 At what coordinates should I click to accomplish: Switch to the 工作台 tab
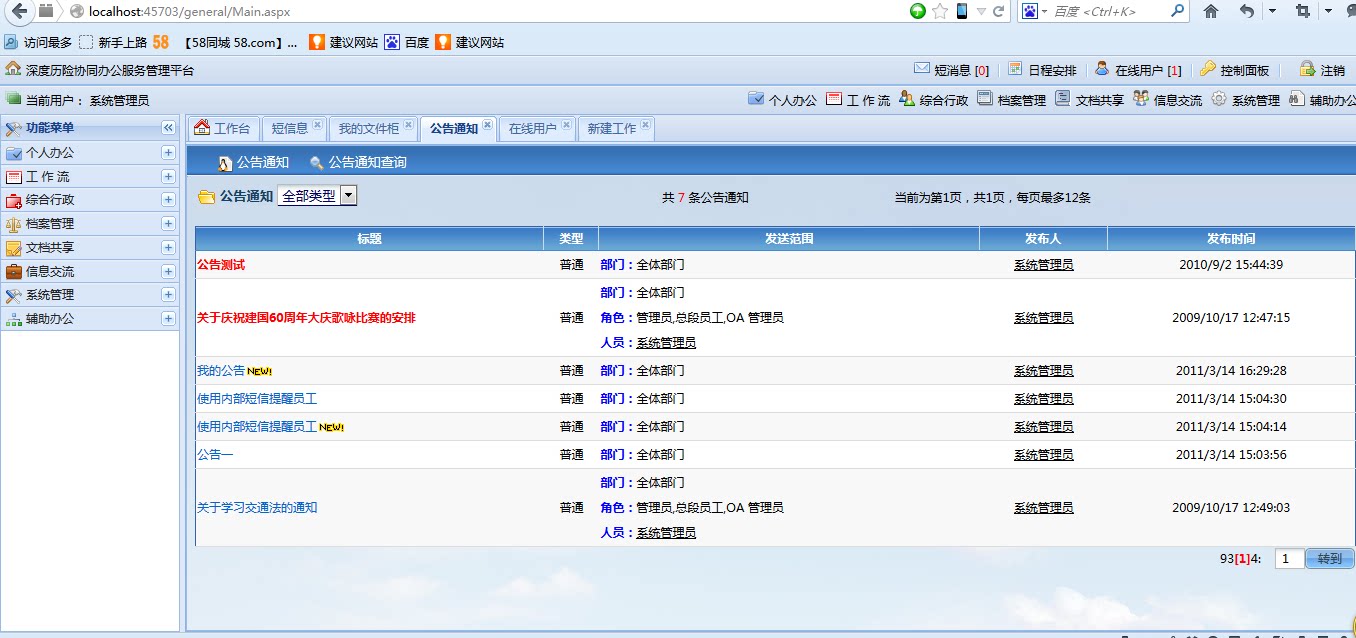222,127
